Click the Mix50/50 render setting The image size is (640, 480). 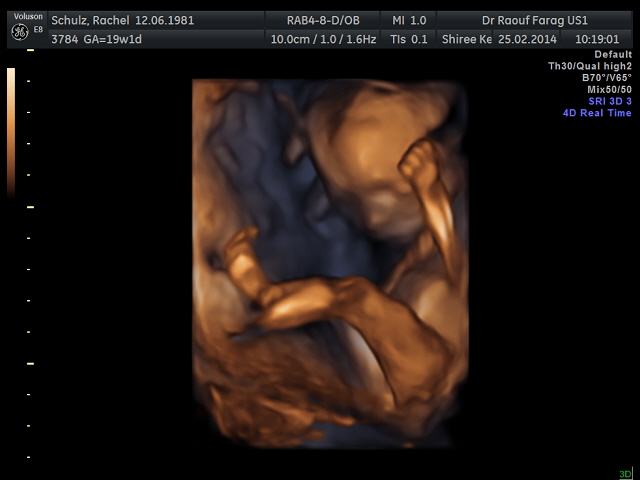click(608, 89)
